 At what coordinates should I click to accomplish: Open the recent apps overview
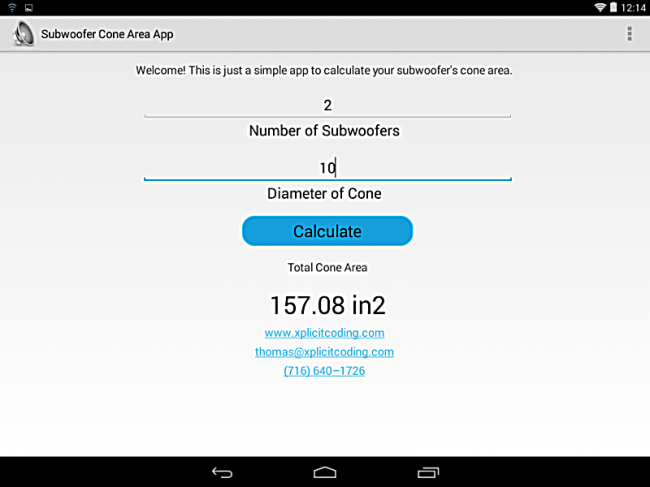pos(429,471)
